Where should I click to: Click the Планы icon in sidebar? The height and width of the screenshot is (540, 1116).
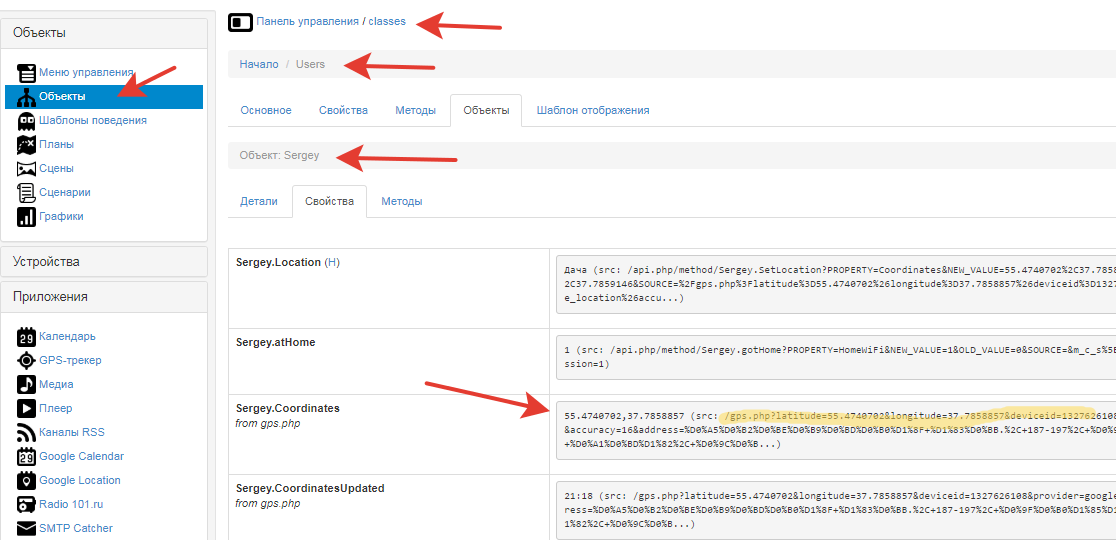(26, 145)
